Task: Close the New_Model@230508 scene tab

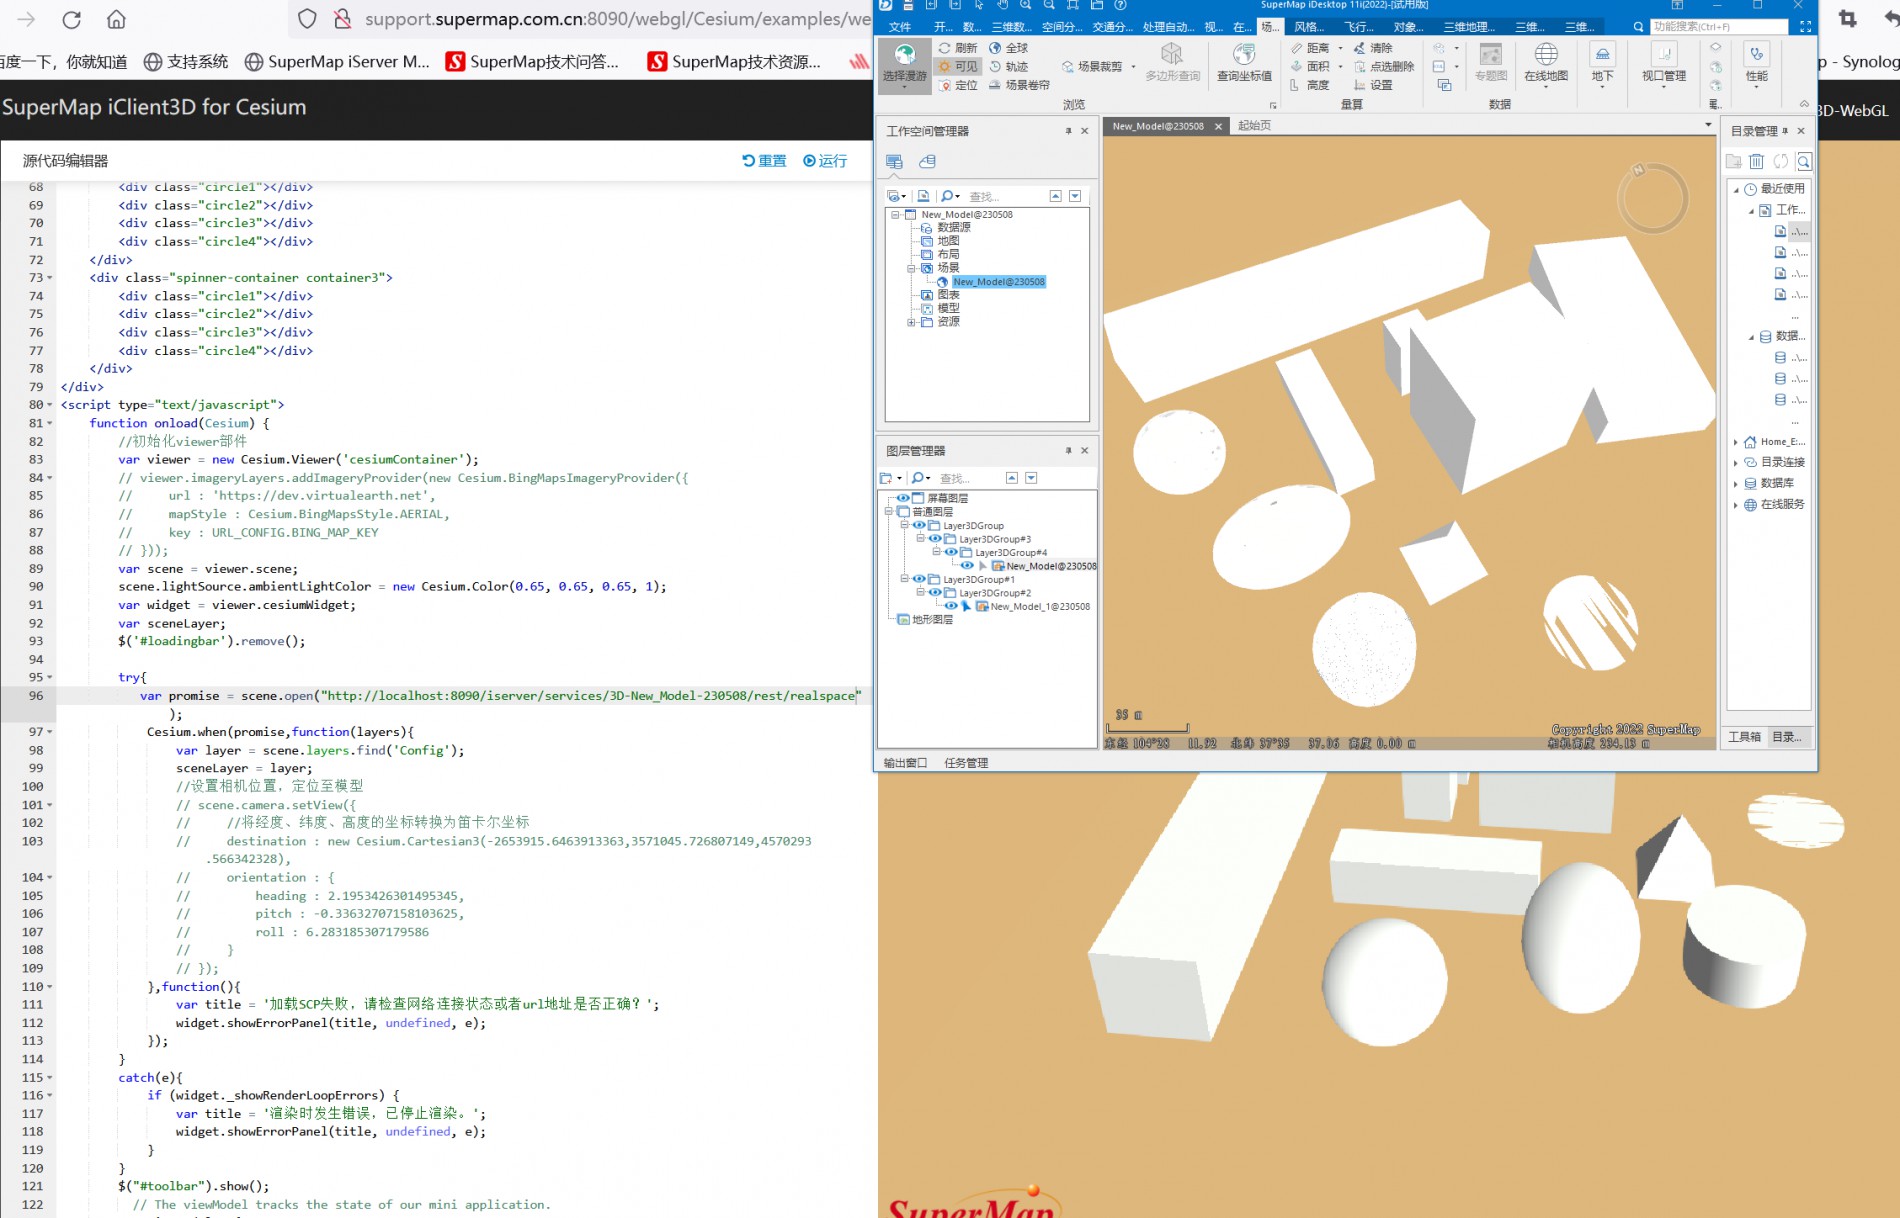Action: pyautogui.click(x=1218, y=126)
